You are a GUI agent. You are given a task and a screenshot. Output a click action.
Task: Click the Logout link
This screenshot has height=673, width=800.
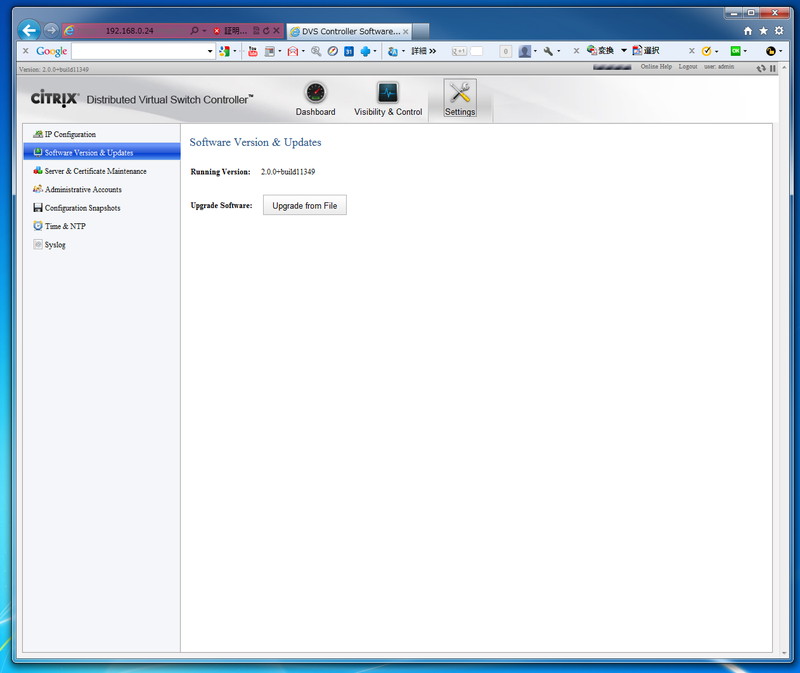[x=688, y=66]
